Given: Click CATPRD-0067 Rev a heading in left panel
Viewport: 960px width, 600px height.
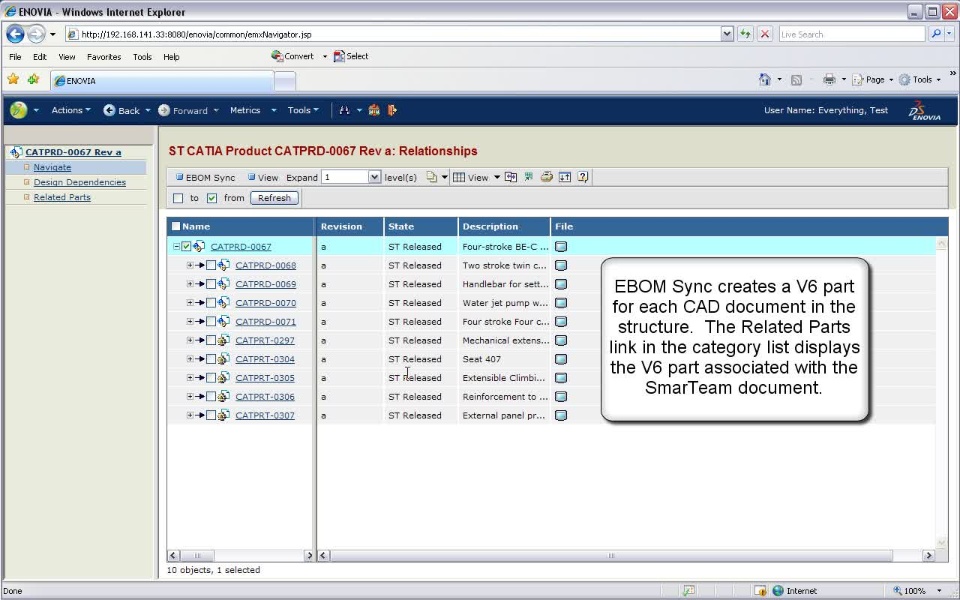Looking at the screenshot, I should pyautogui.click(x=73, y=152).
